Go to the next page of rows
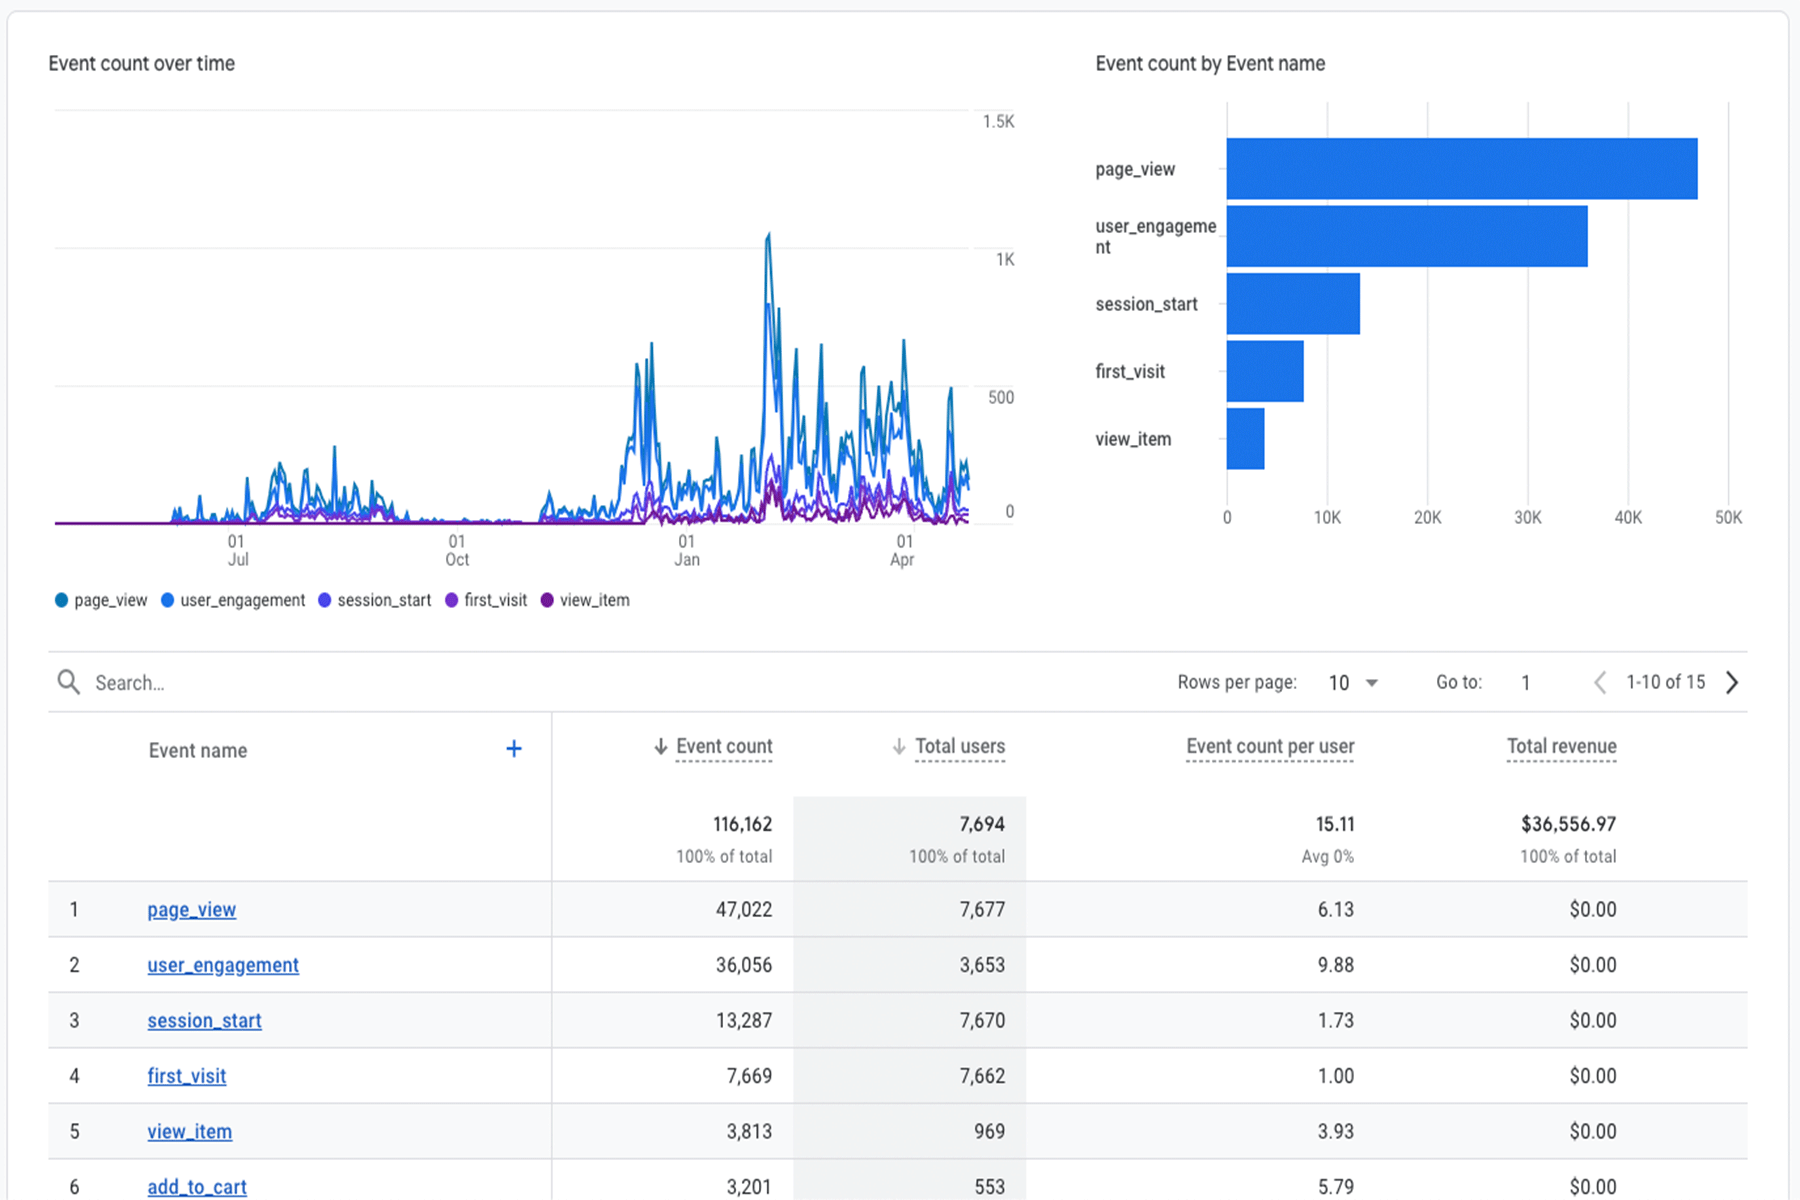Image resolution: width=1800 pixels, height=1200 pixels. click(1732, 682)
